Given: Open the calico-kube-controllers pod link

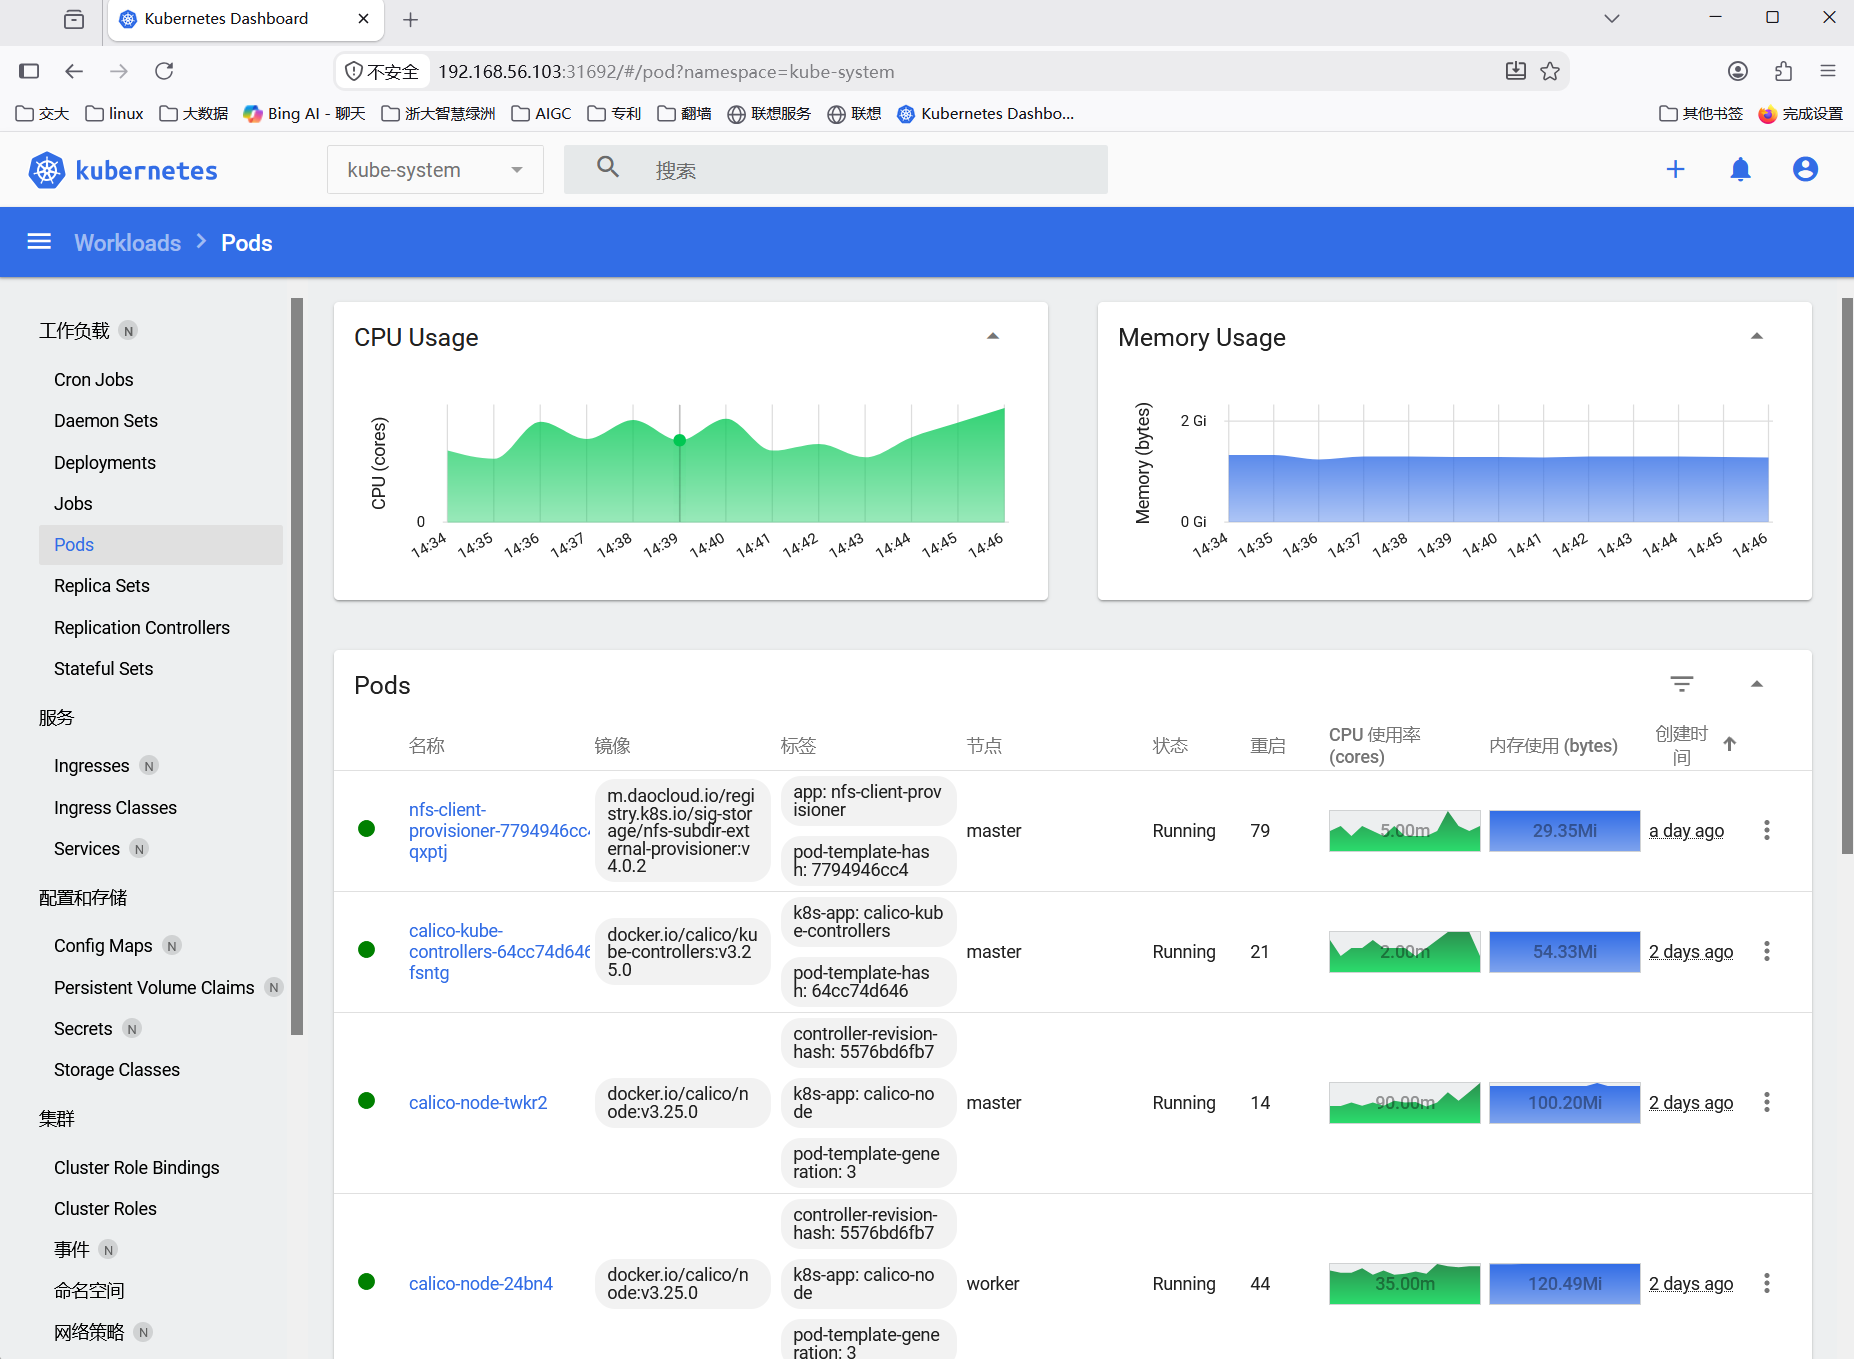Looking at the screenshot, I should (498, 952).
